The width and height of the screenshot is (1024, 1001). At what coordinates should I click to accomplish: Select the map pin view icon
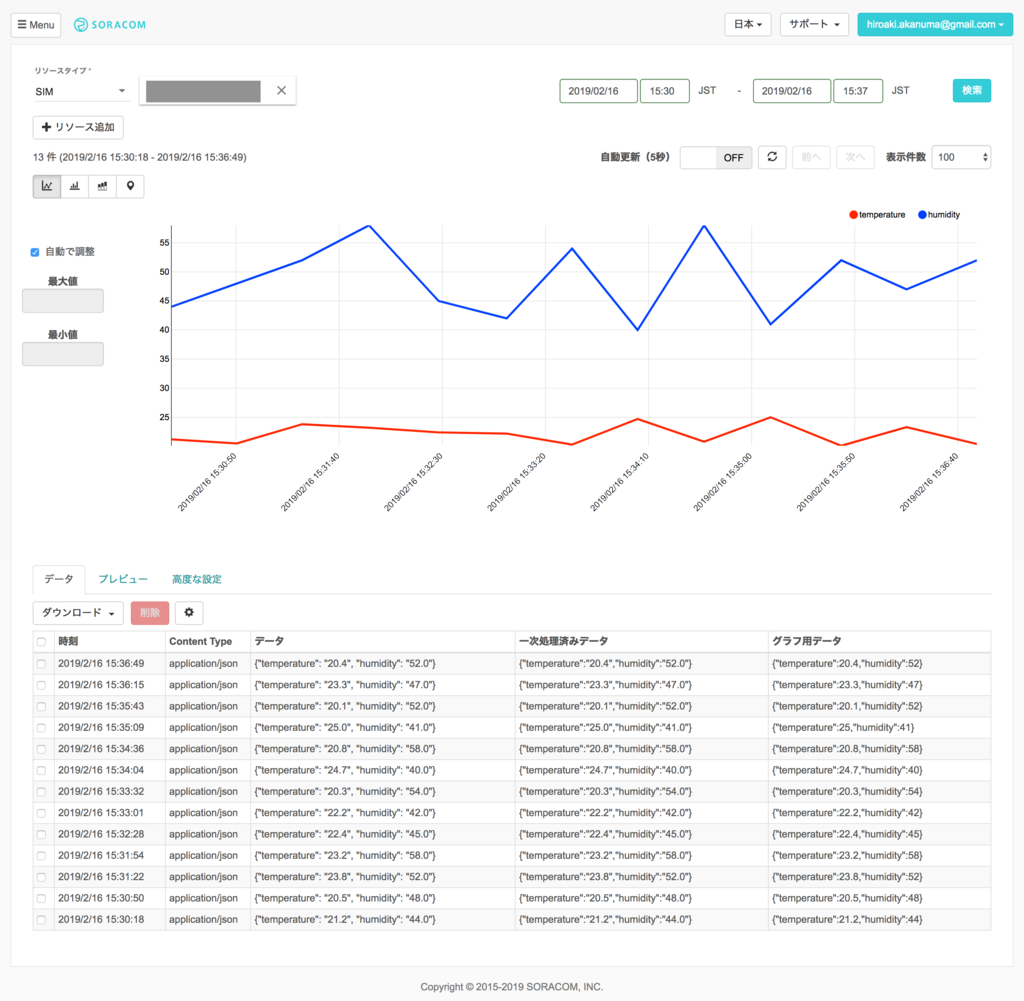(x=130, y=186)
